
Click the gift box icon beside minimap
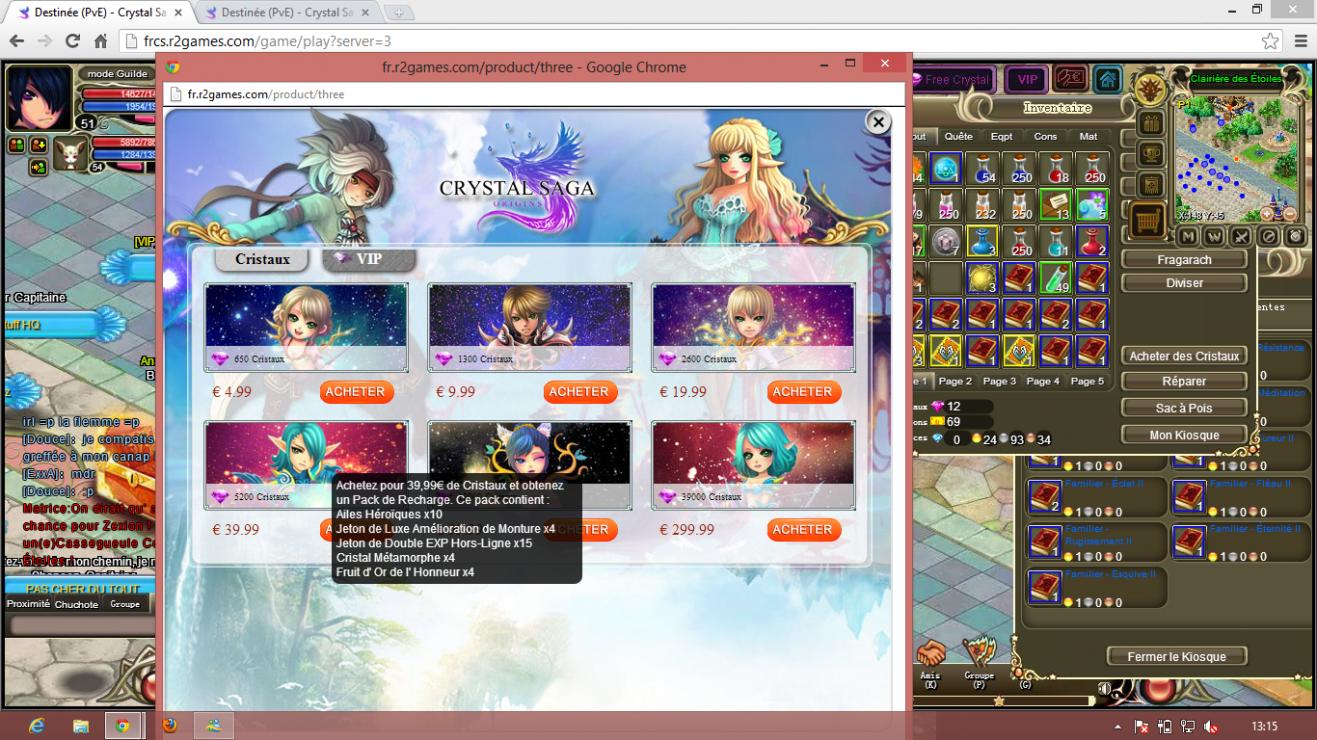pyautogui.click(x=1151, y=123)
